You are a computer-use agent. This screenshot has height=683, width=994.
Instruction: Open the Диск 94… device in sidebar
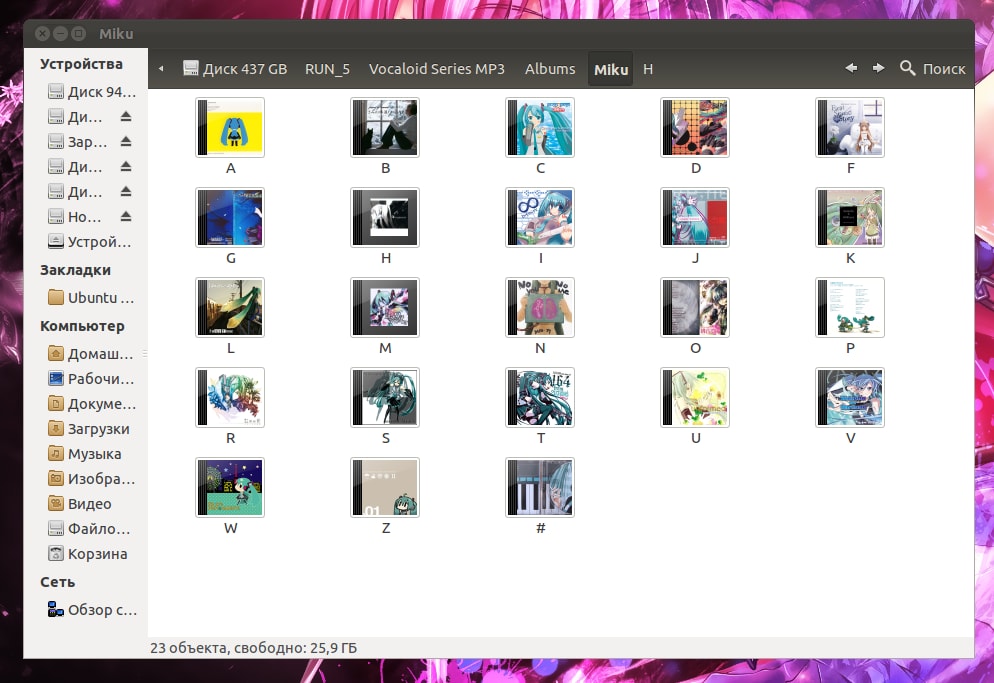tap(92, 92)
